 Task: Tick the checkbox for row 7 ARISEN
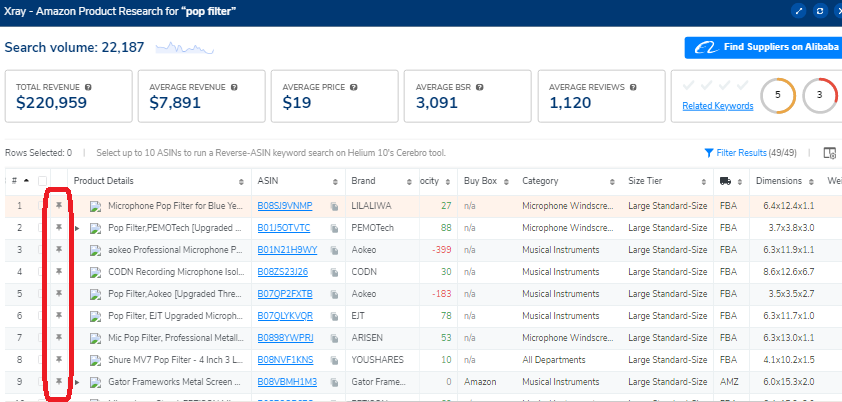point(41,338)
